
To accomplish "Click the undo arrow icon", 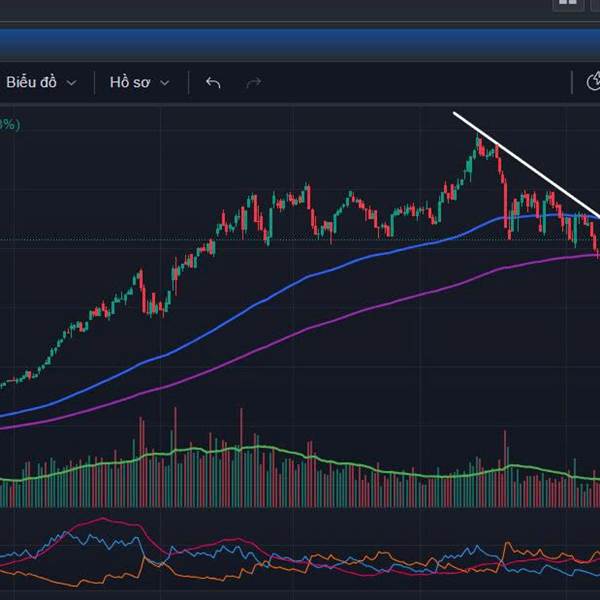I will (213, 83).
